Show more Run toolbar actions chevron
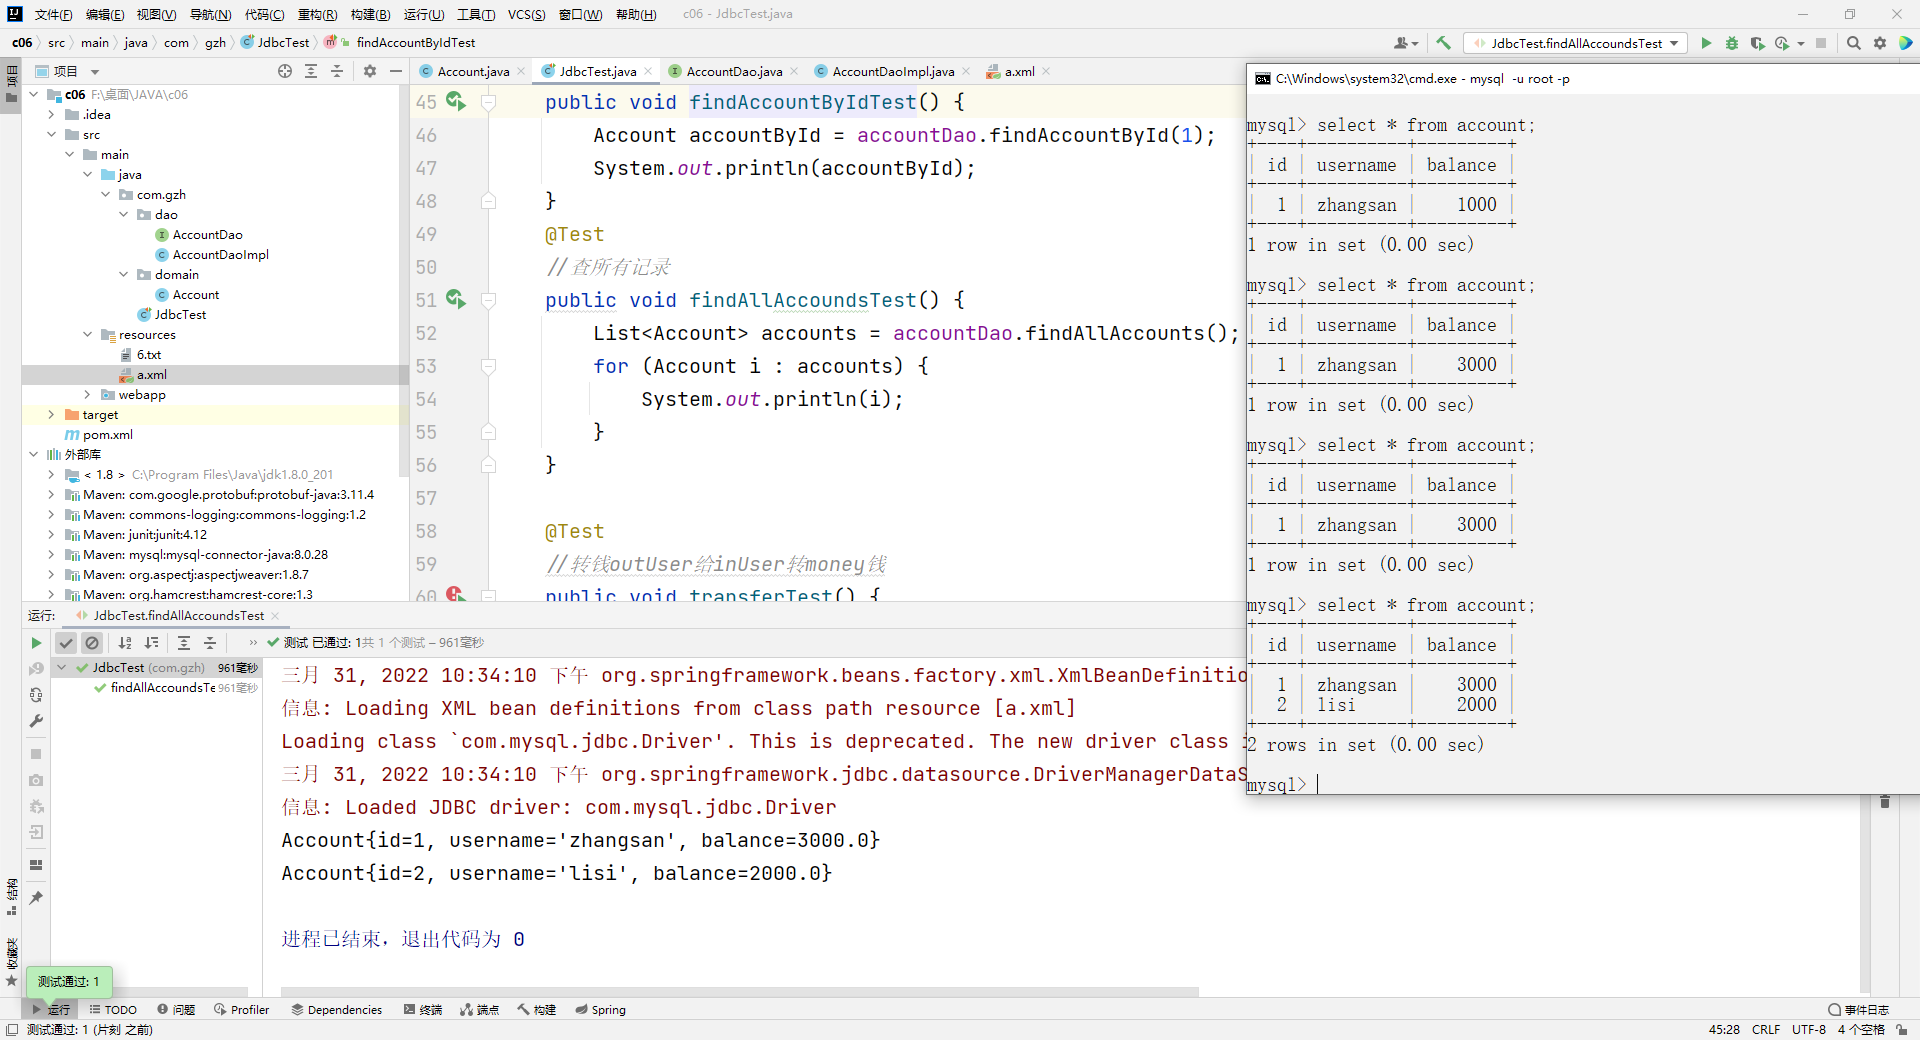This screenshot has height=1040, width=1920. point(253,643)
